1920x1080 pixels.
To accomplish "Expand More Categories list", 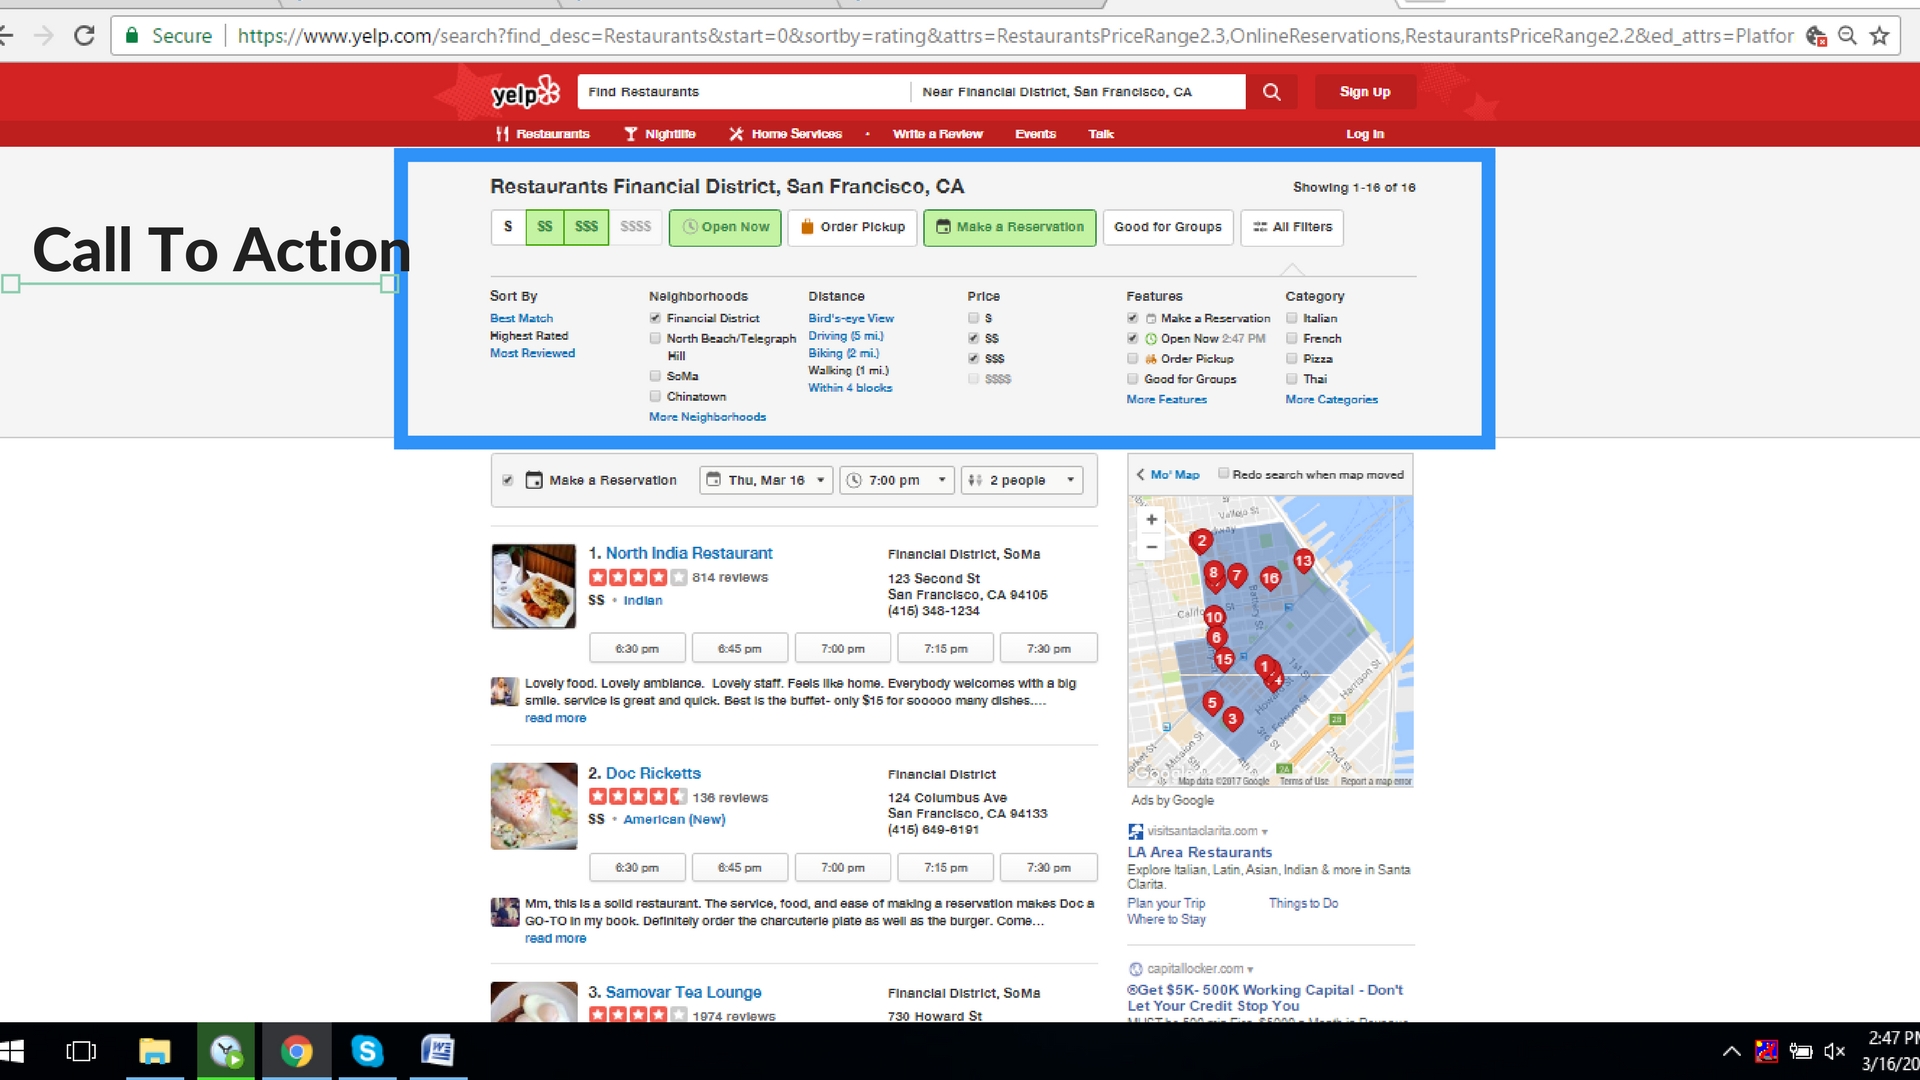I will 1331,399.
